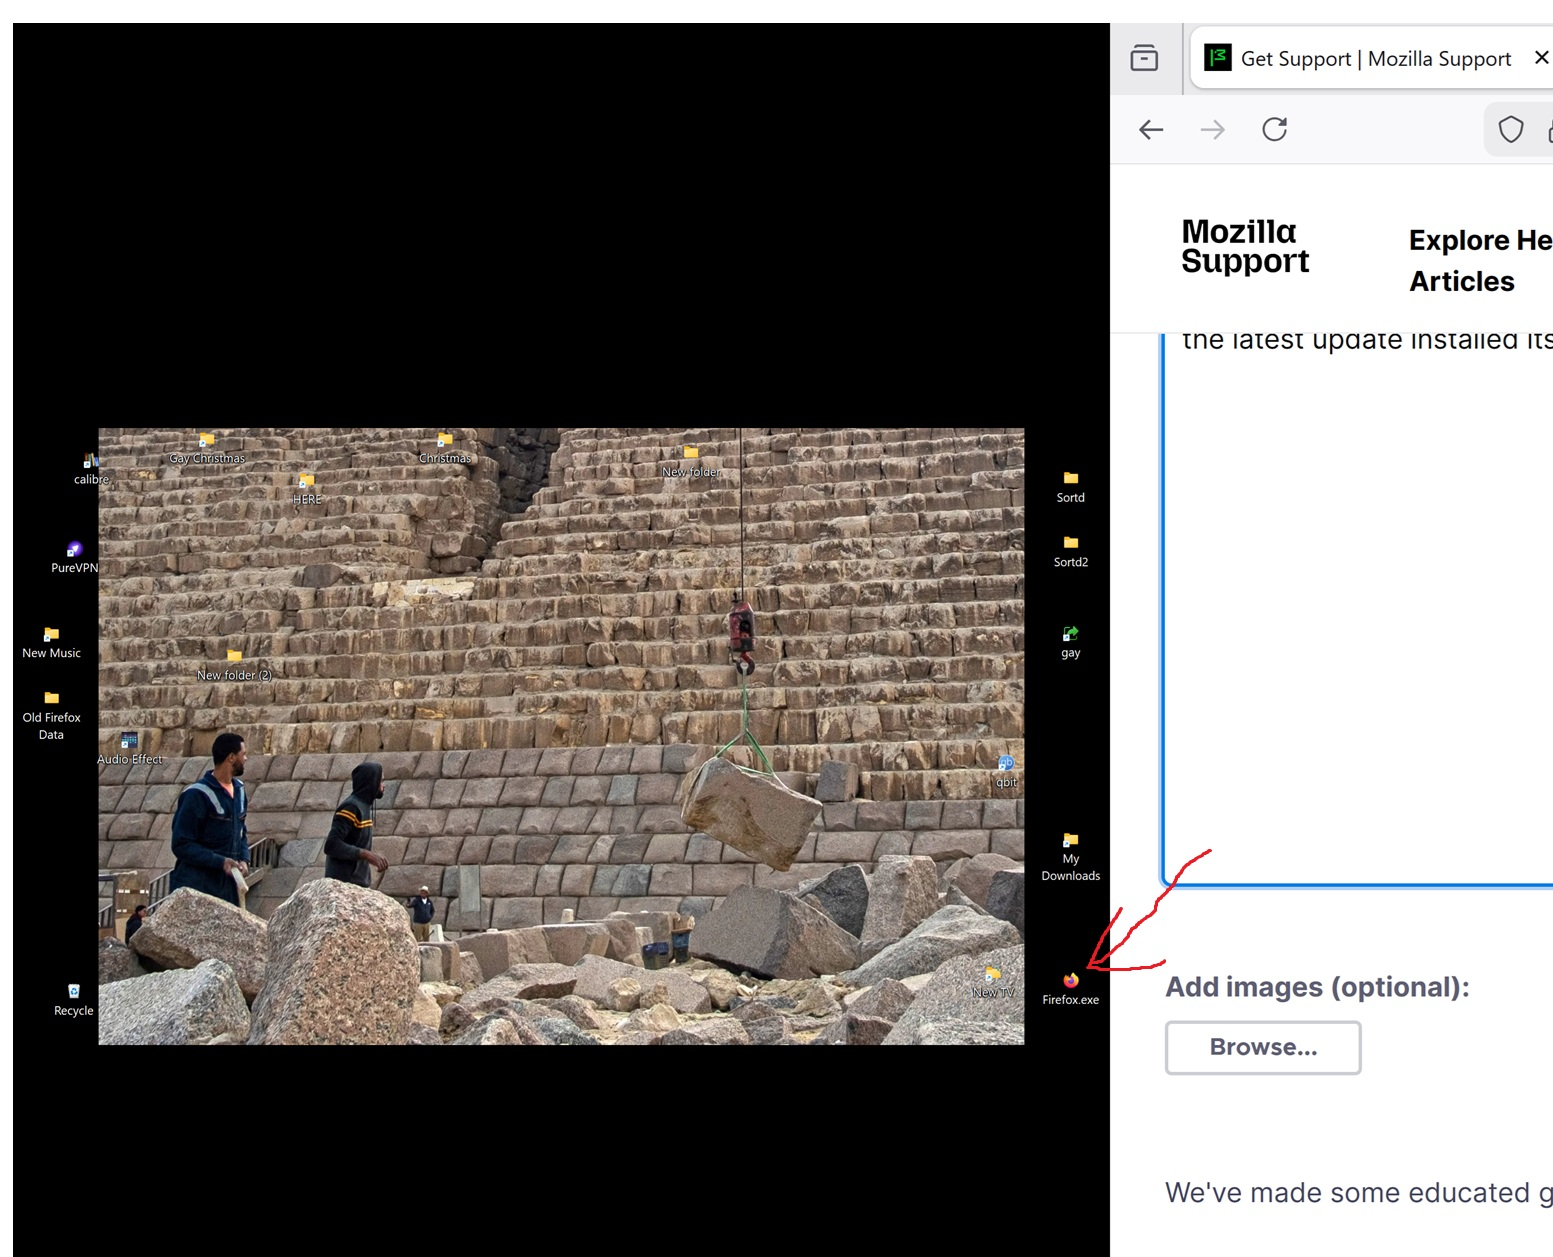Viewport: 1553px width, 1257px height.
Task: Click the Browse... button
Action: pos(1262,1047)
